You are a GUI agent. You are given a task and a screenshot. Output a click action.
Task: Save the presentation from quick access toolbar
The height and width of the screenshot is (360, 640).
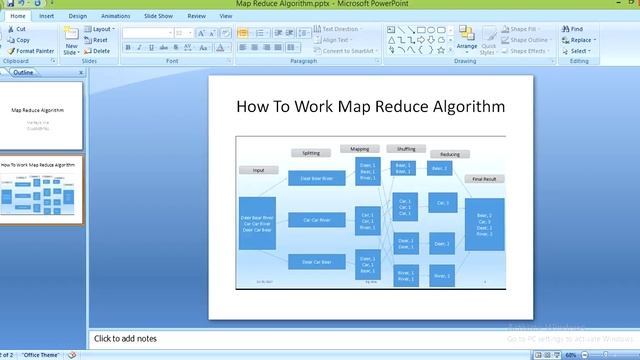tap(10, 3)
